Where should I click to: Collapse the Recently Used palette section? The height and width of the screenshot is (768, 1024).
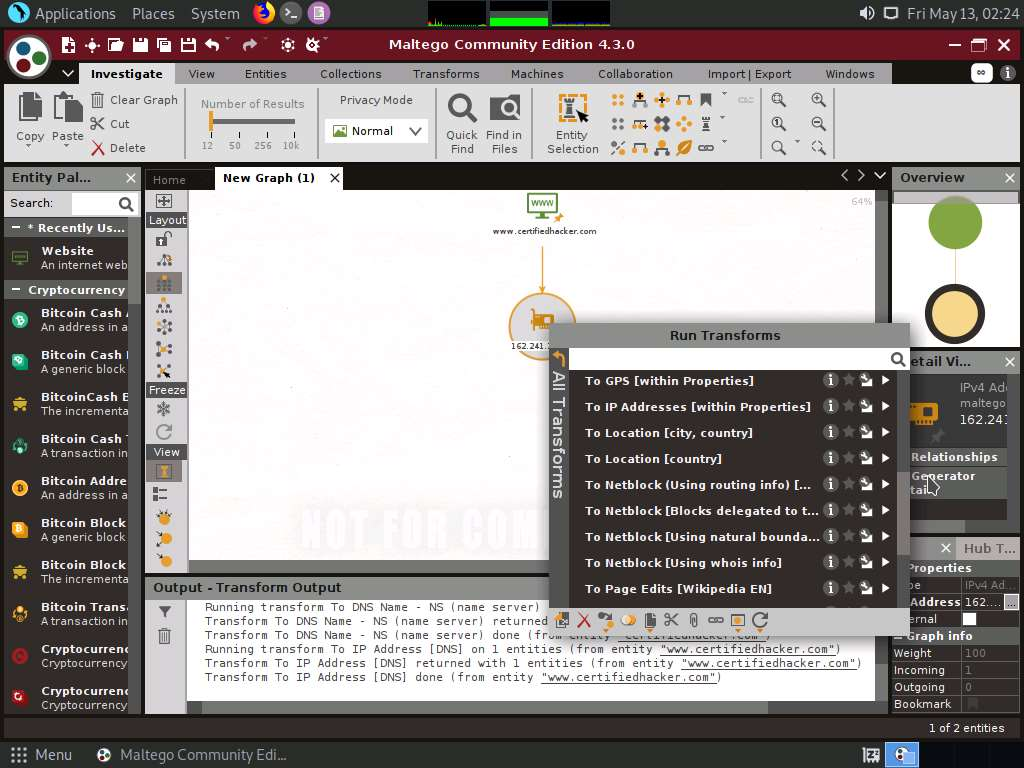[16, 227]
